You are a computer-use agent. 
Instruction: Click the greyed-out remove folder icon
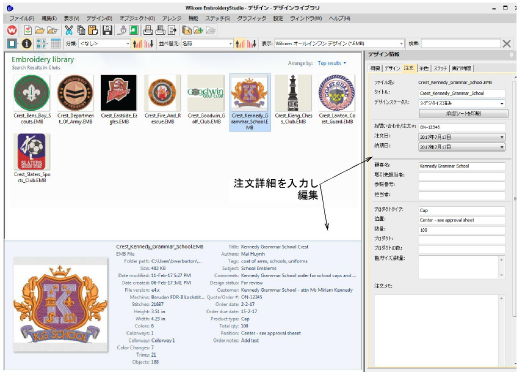(210, 30)
